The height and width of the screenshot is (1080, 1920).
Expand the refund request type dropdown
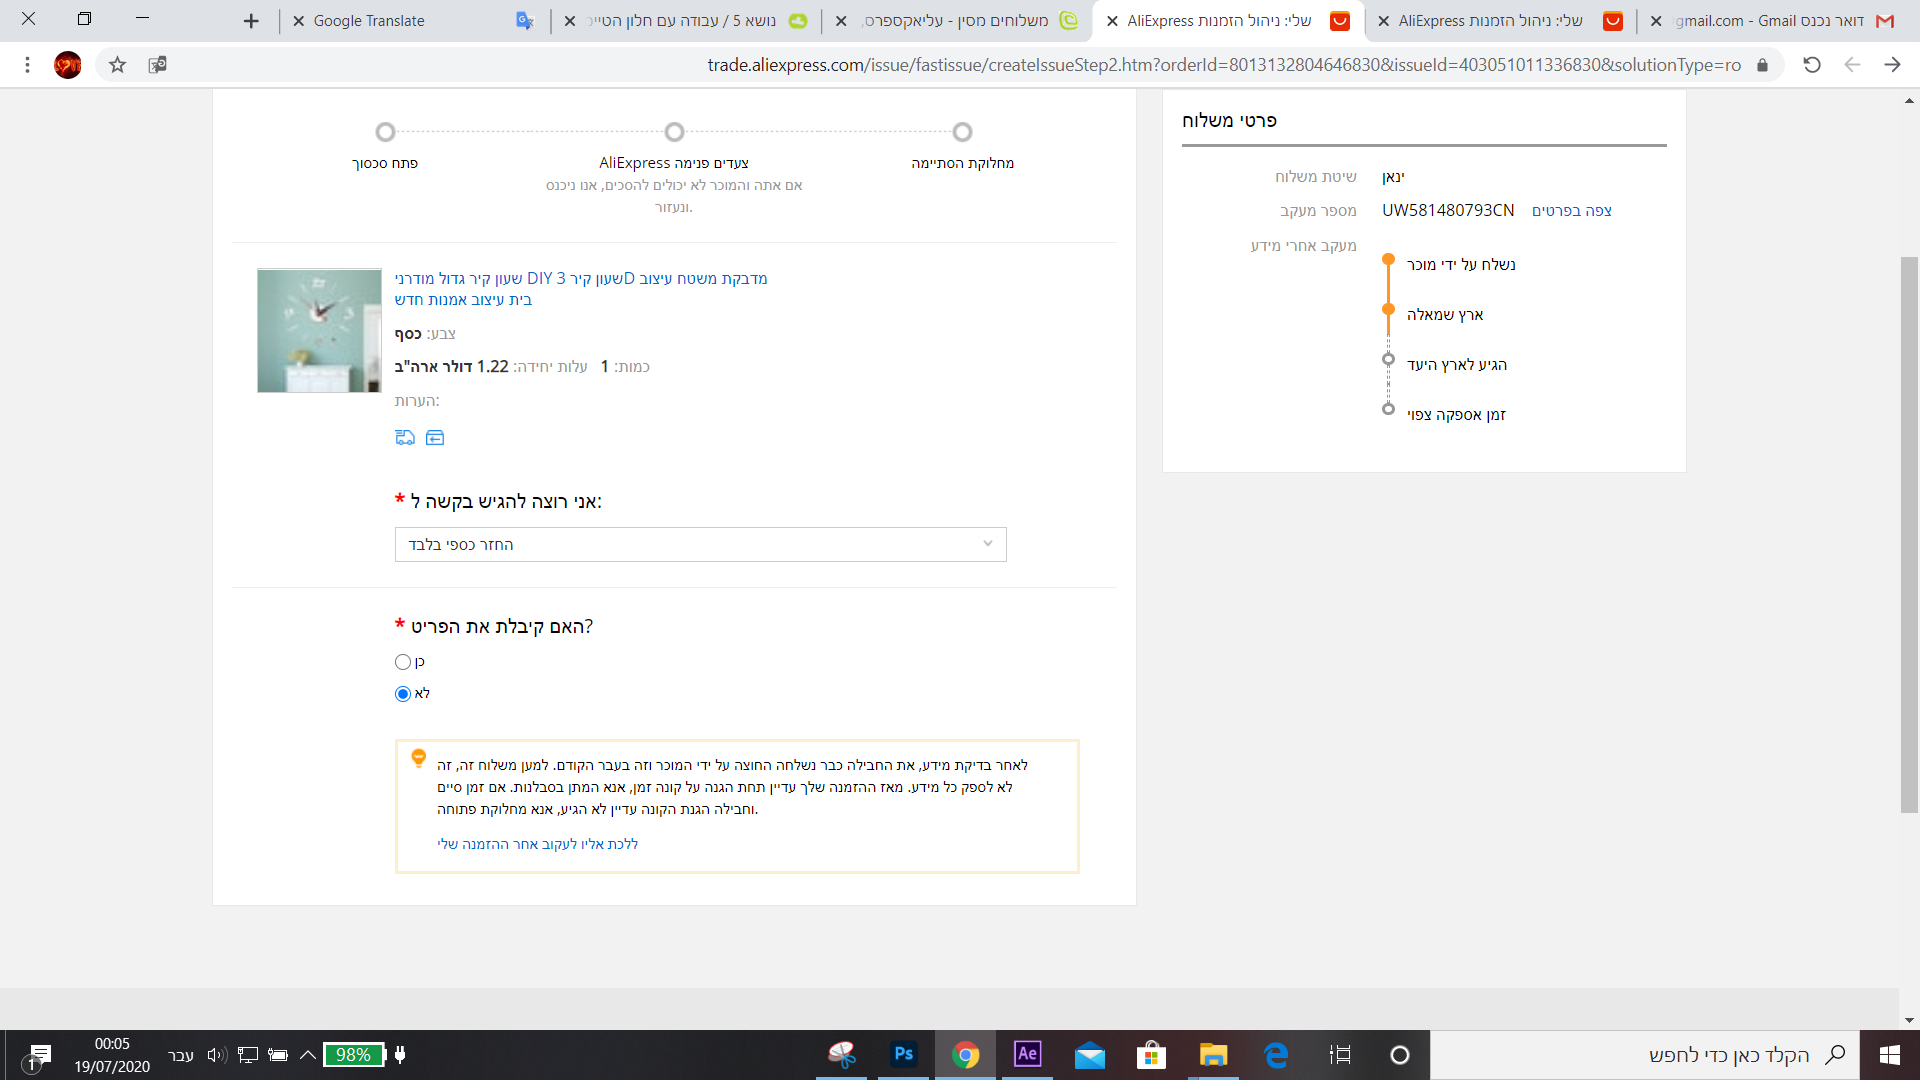(700, 545)
